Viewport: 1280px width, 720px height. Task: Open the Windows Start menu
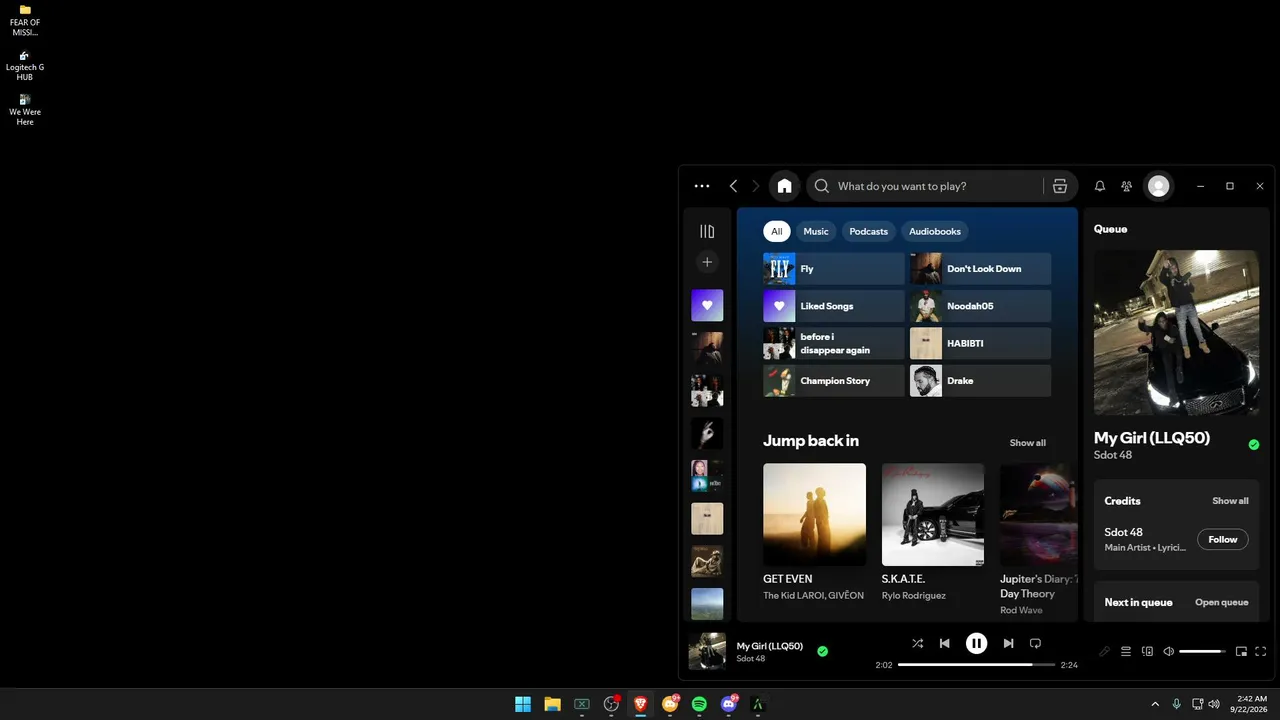click(x=523, y=704)
